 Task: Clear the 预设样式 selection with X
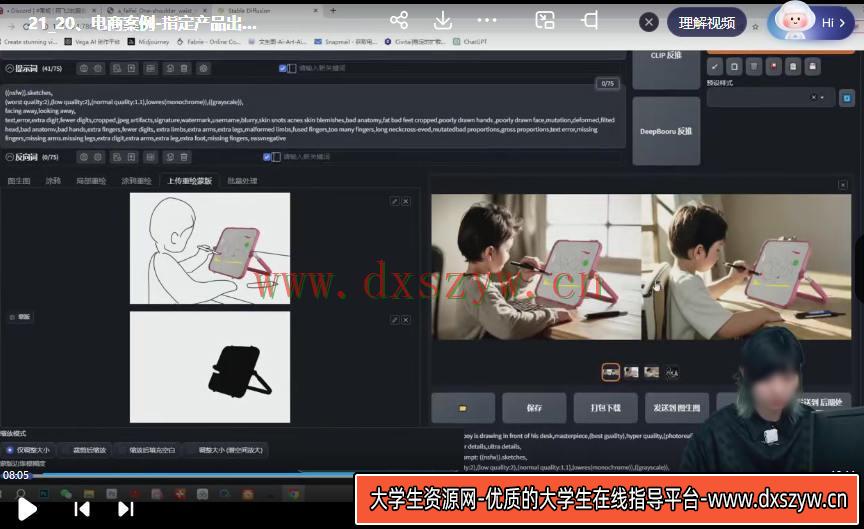click(x=813, y=98)
